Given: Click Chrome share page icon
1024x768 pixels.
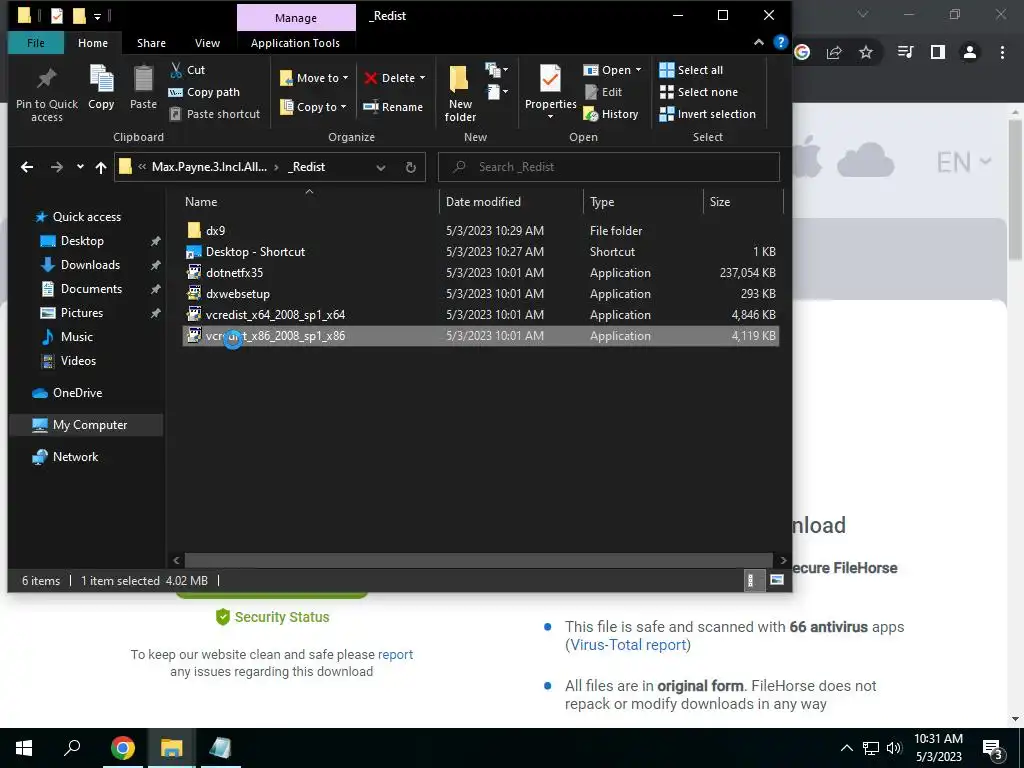Looking at the screenshot, I should pos(834,52).
